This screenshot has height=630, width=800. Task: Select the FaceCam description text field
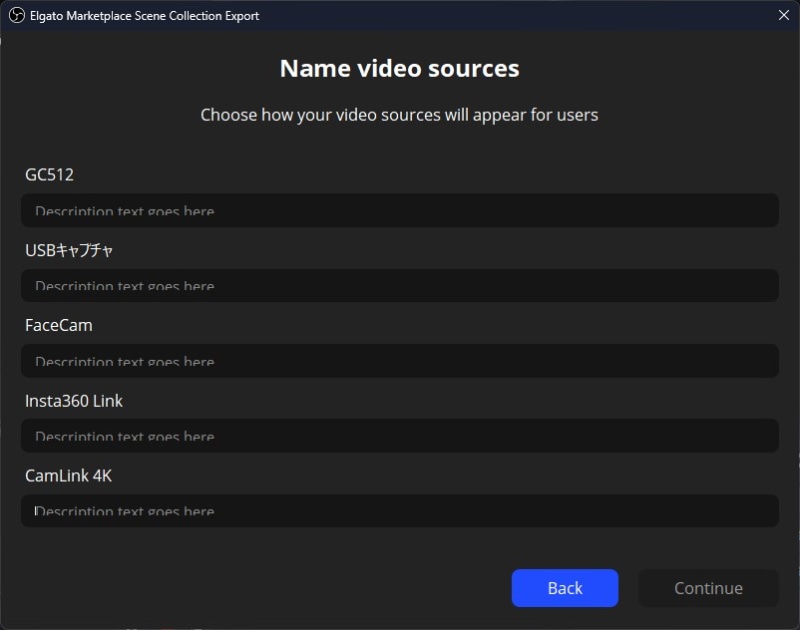pos(399,361)
